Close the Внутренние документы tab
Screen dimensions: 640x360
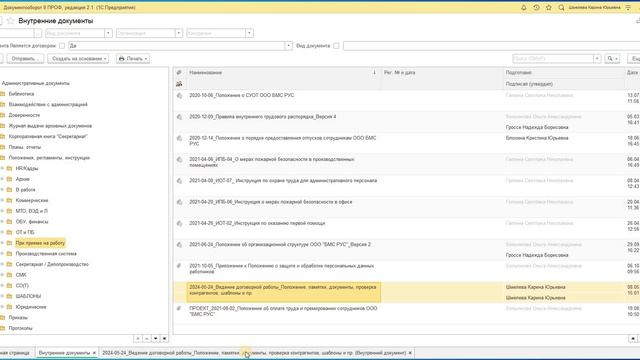(x=94, y=353)
